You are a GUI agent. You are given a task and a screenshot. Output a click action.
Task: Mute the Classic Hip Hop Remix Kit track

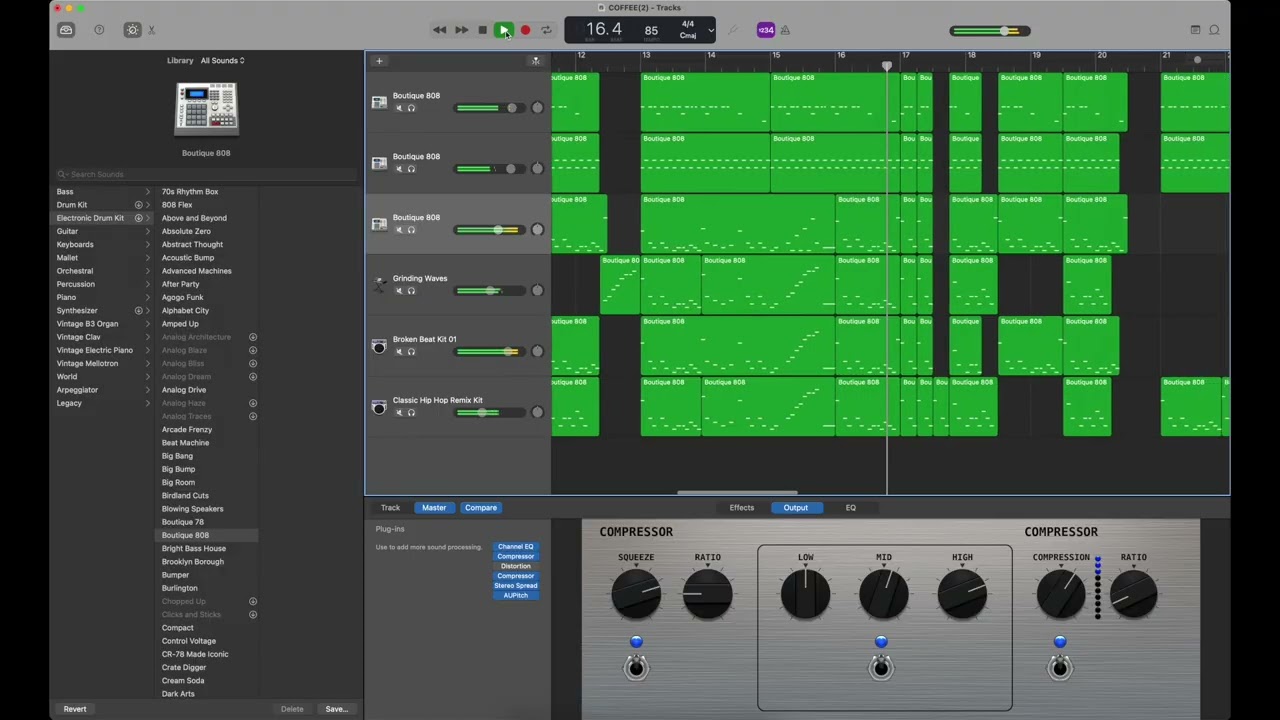click(399, 413)
